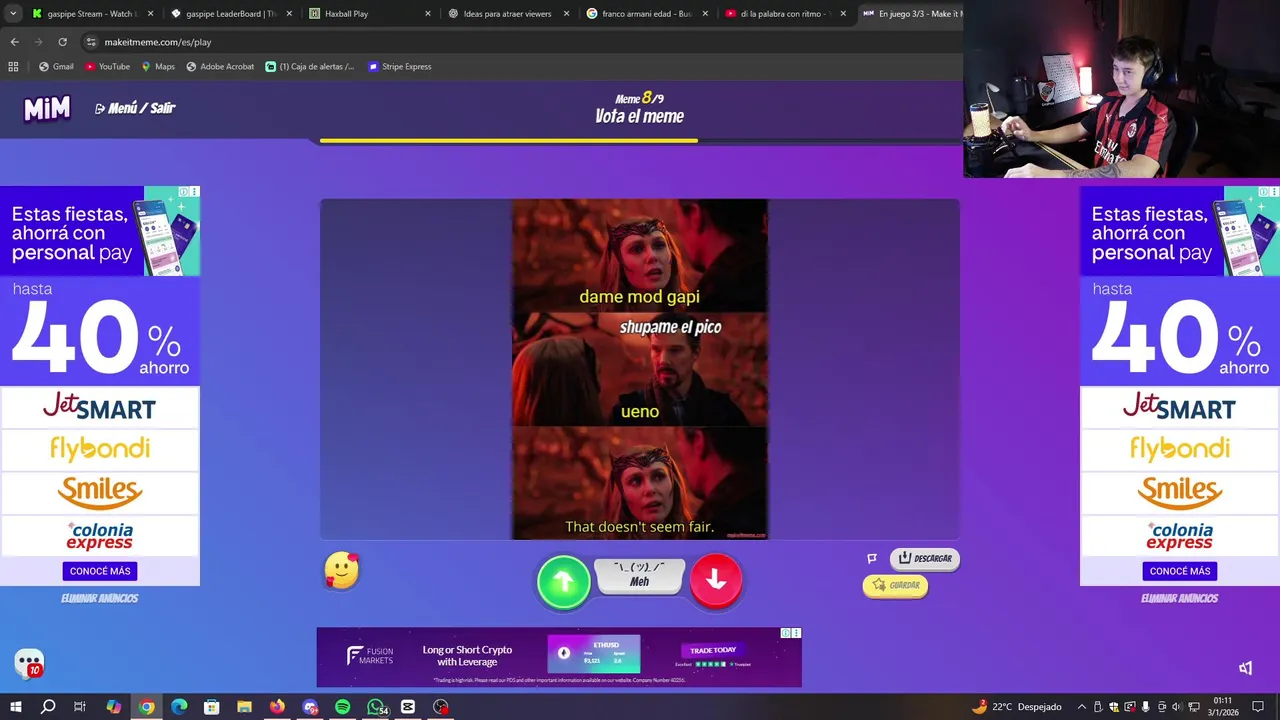Screen dimensions: 1280x720
Task: Open Gmail bookmark
Action: tap(56, 67)
